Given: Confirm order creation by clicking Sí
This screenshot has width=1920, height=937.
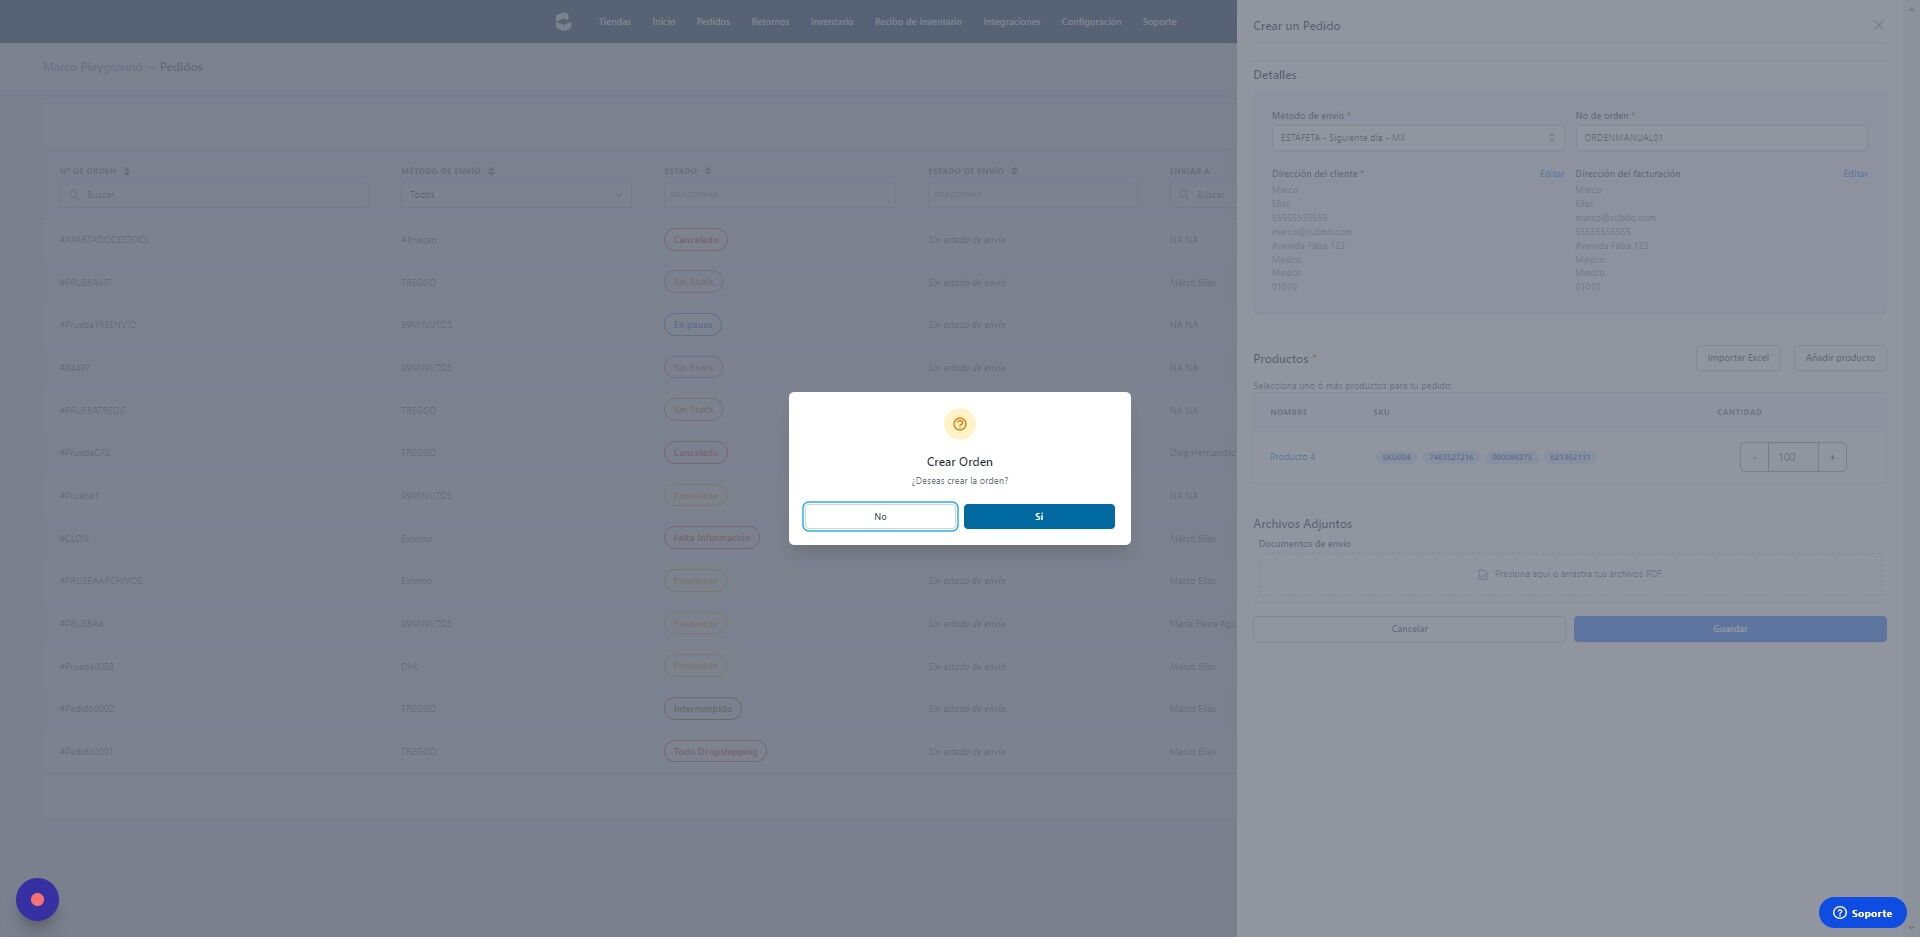Looking at the screenshot, I should [1038, 516].
